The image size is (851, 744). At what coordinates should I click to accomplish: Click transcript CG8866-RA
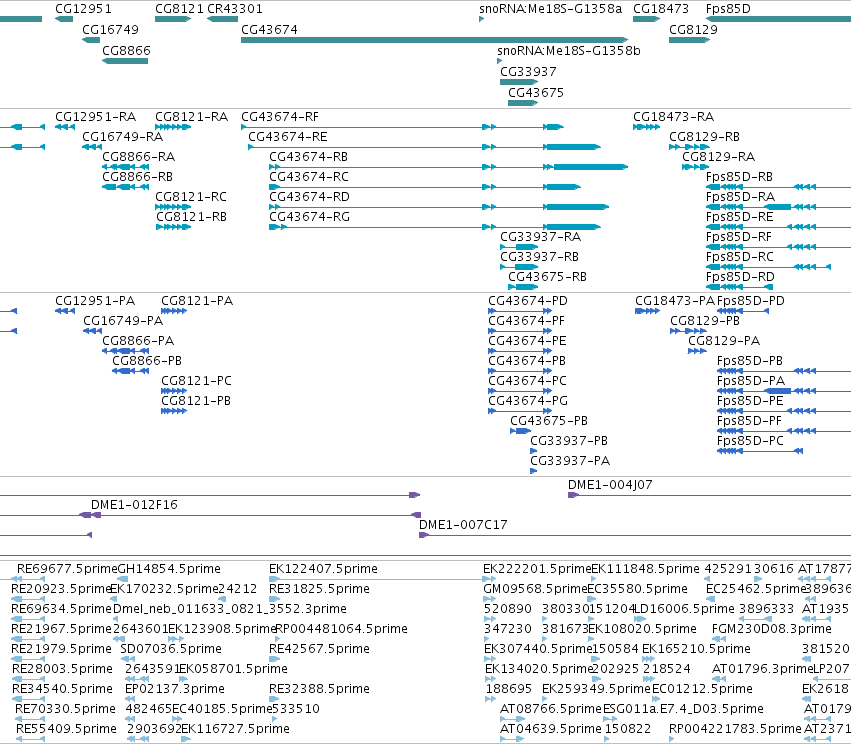125,167
